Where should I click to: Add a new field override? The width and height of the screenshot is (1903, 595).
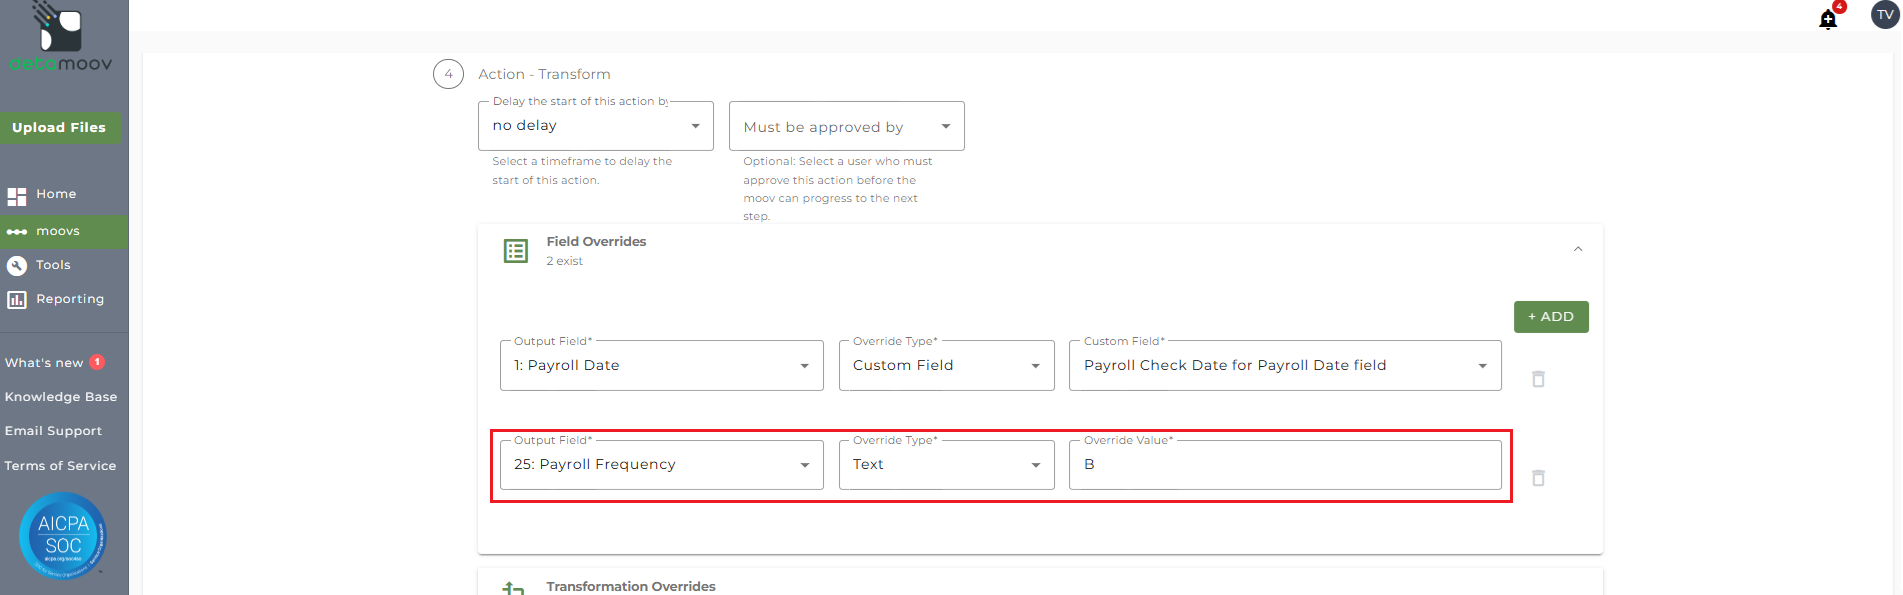(x=1550, y=317)
